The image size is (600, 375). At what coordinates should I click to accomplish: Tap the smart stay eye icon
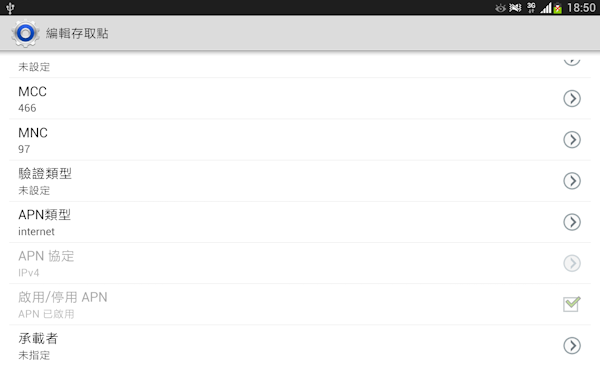[500, 8]
